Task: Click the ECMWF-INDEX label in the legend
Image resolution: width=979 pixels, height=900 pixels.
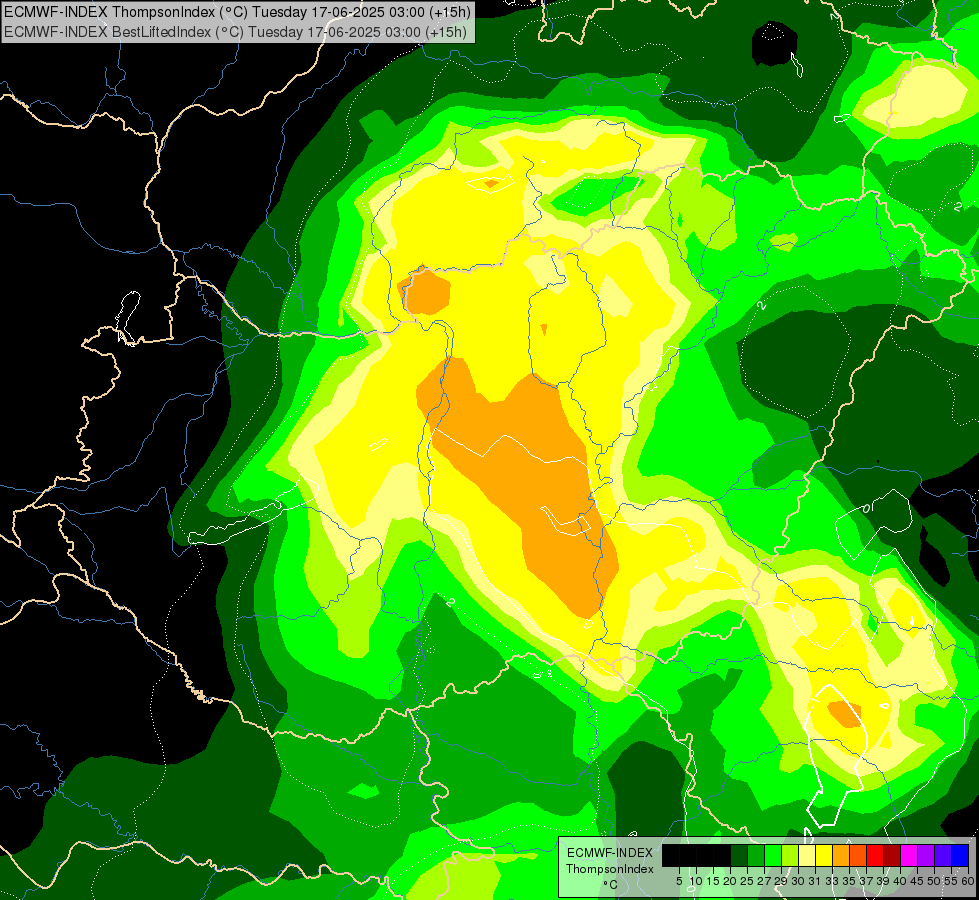Action: coord(610,853)
